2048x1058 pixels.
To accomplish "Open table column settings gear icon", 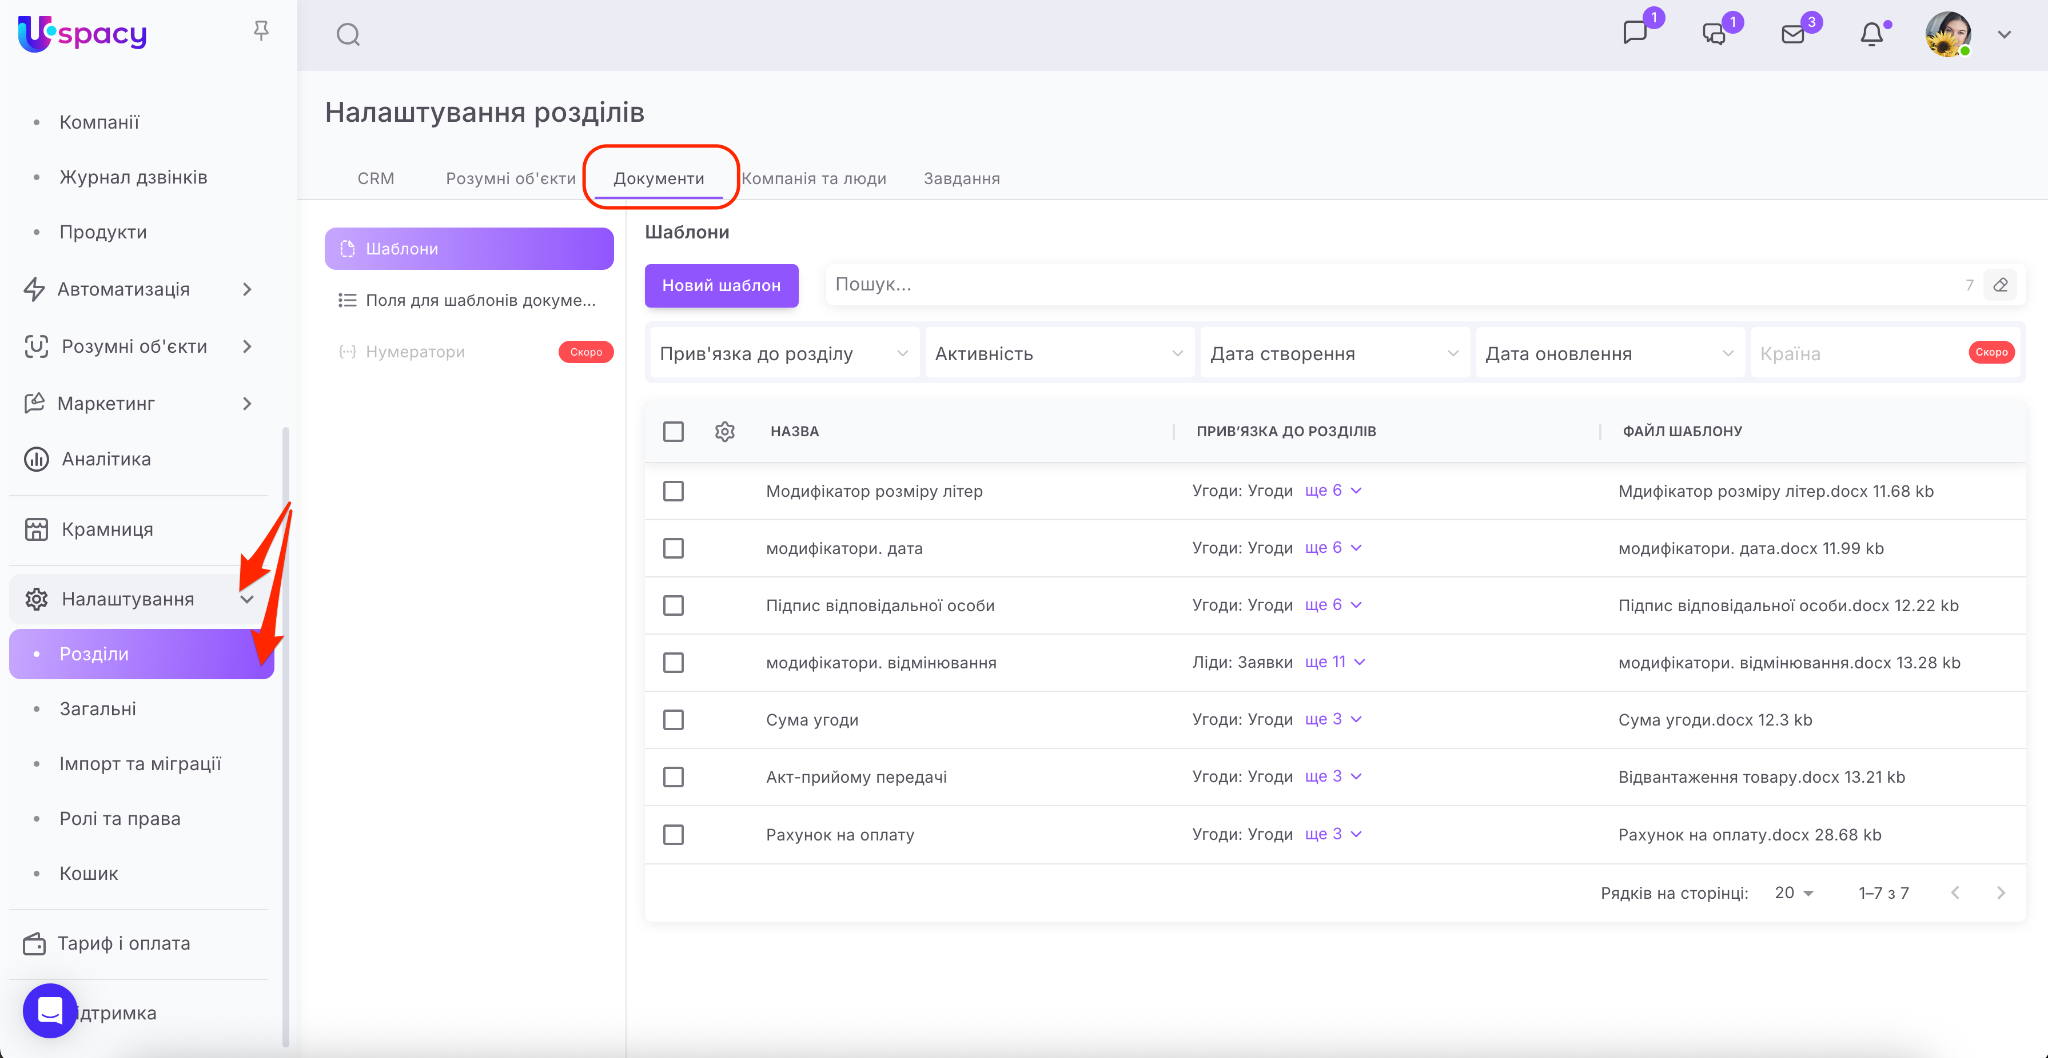I will (725, 431).
